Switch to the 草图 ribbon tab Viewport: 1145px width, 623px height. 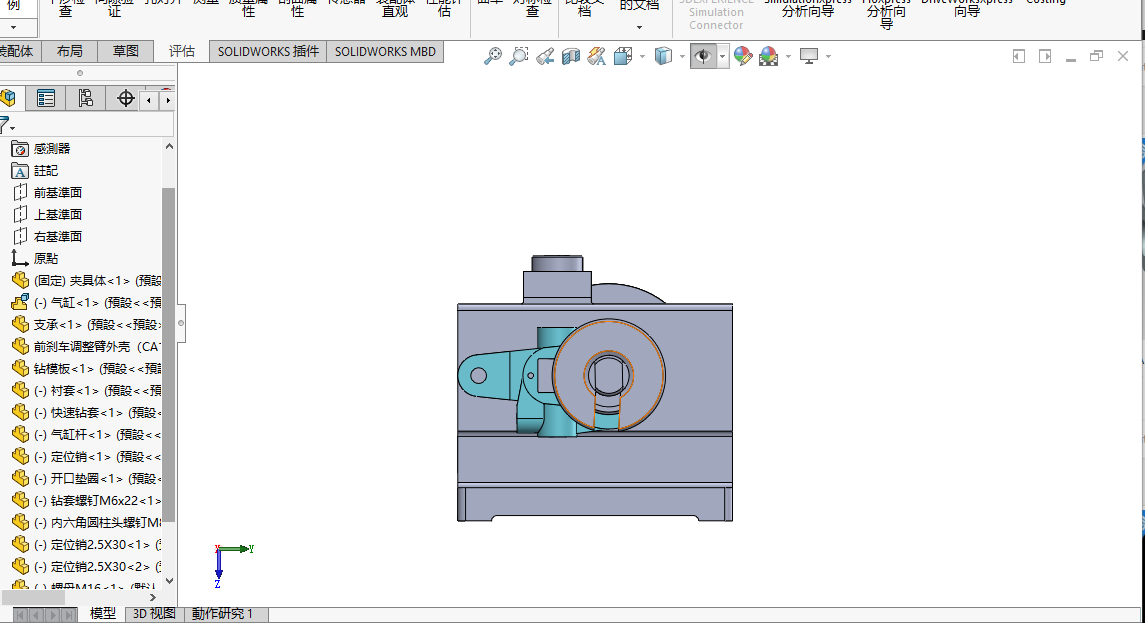tap(126, 51)
